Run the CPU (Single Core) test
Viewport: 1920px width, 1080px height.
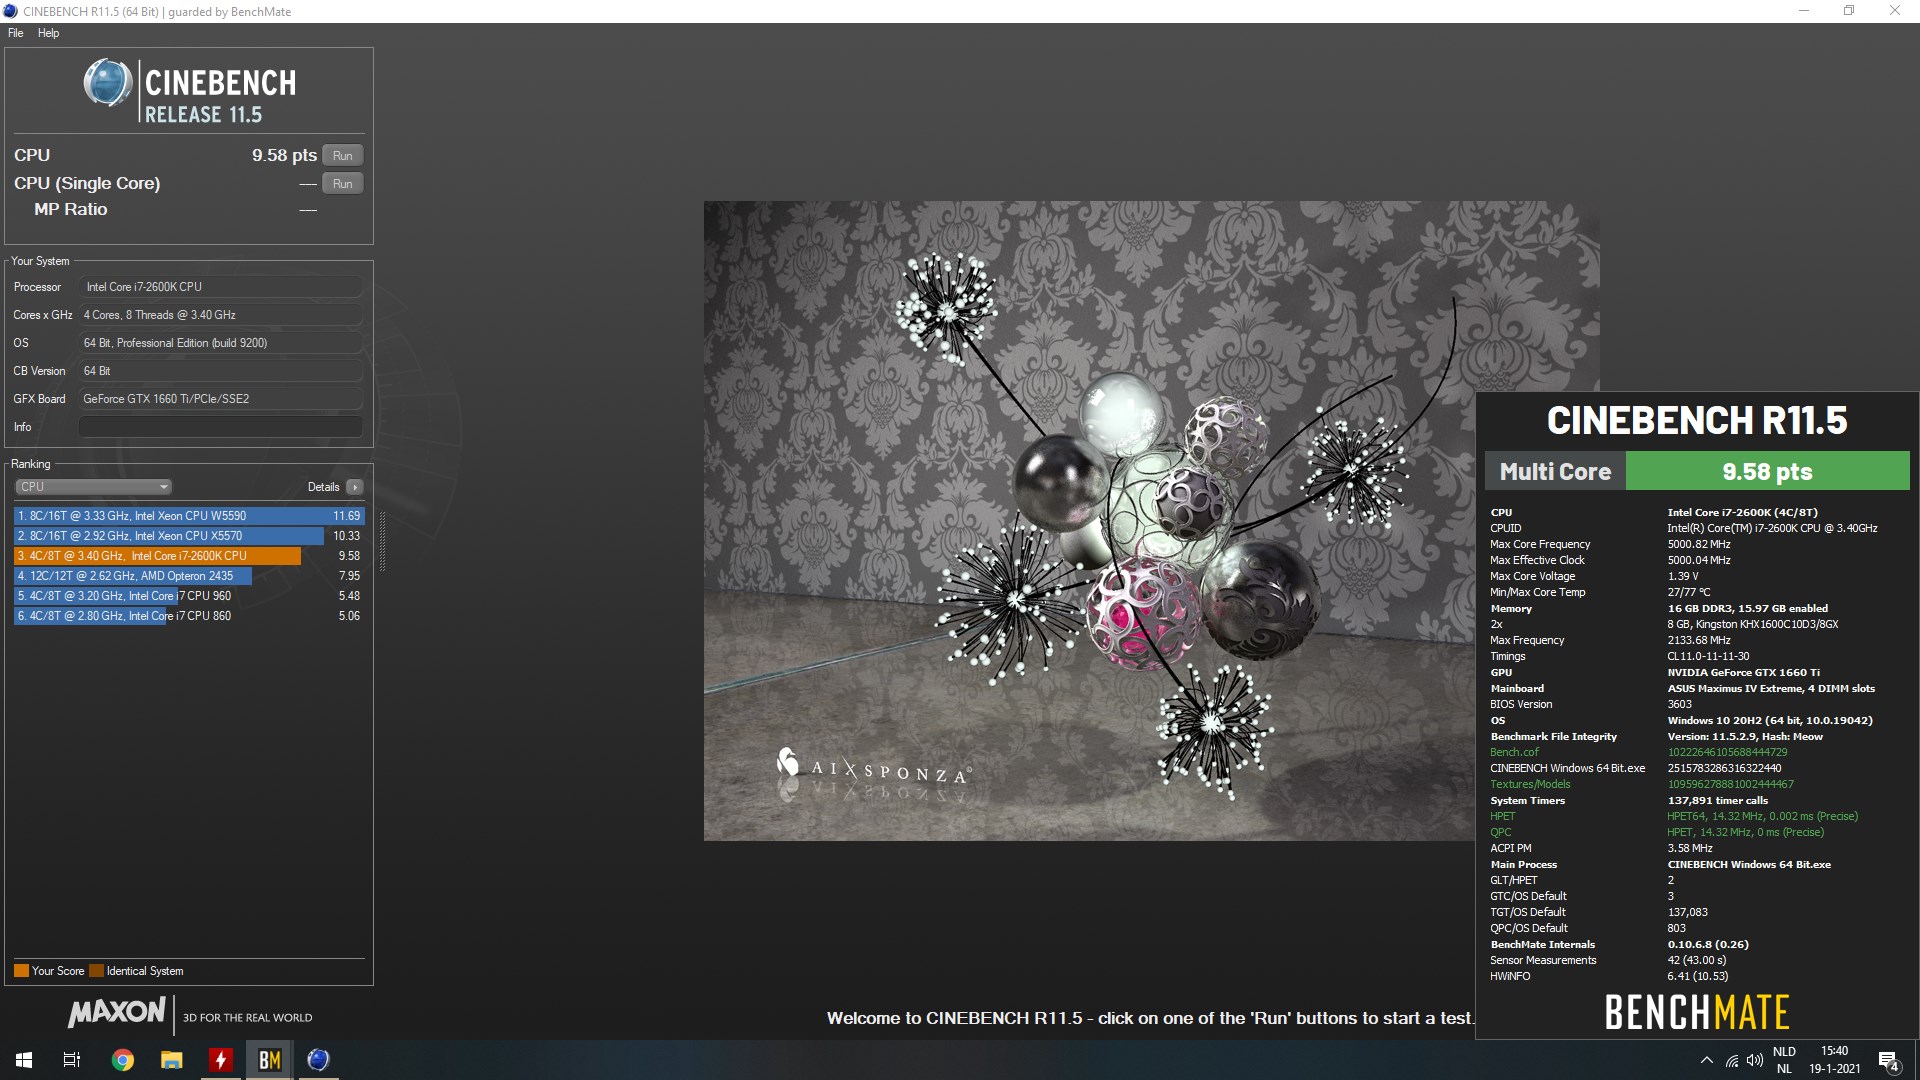342,183
